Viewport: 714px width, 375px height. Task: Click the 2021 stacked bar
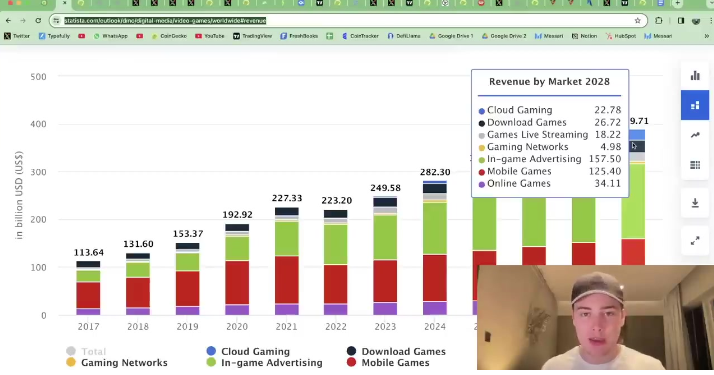(x=287, y=261)
